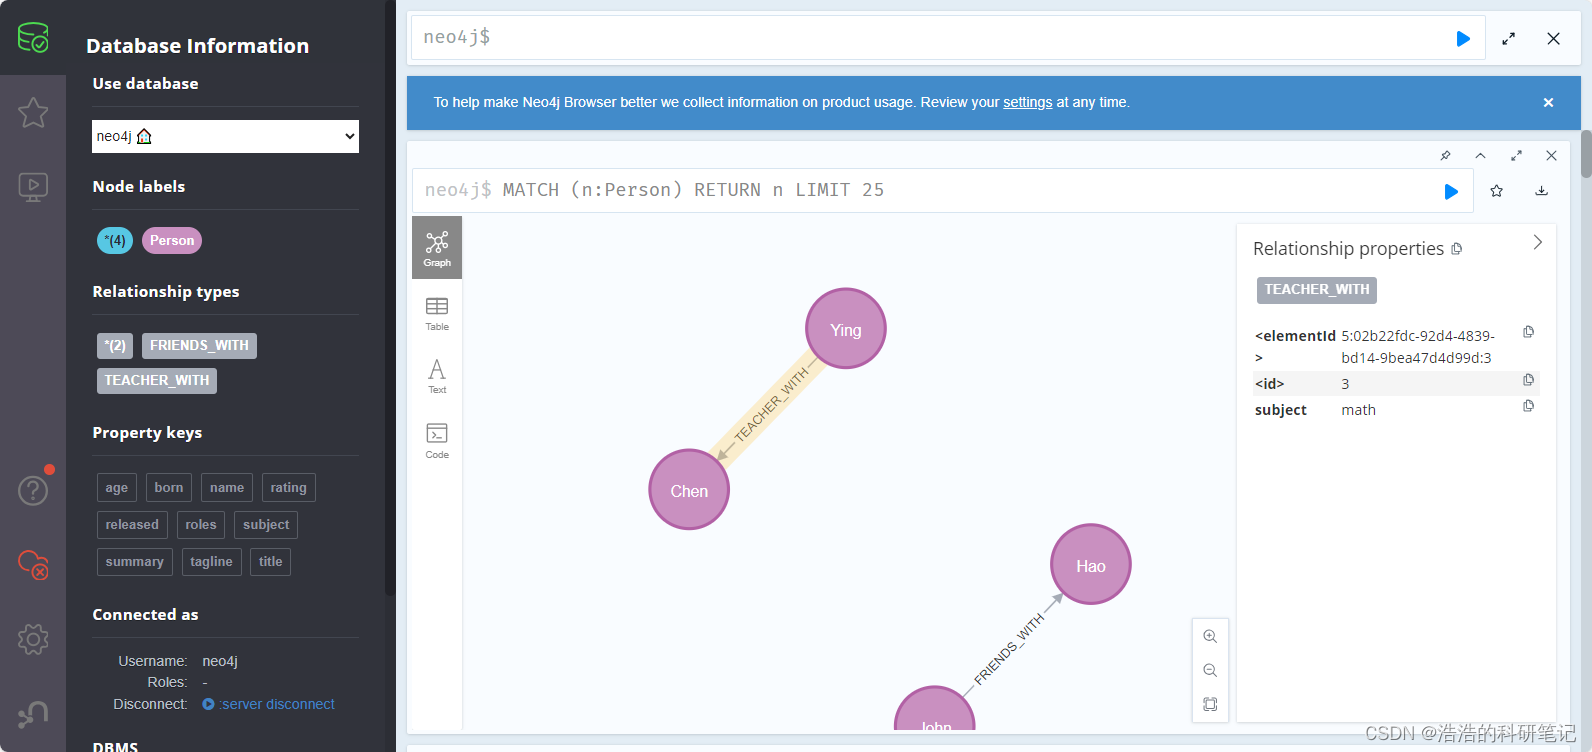
Task: Save query to favorites star
Action: (x=1497, y=191)
